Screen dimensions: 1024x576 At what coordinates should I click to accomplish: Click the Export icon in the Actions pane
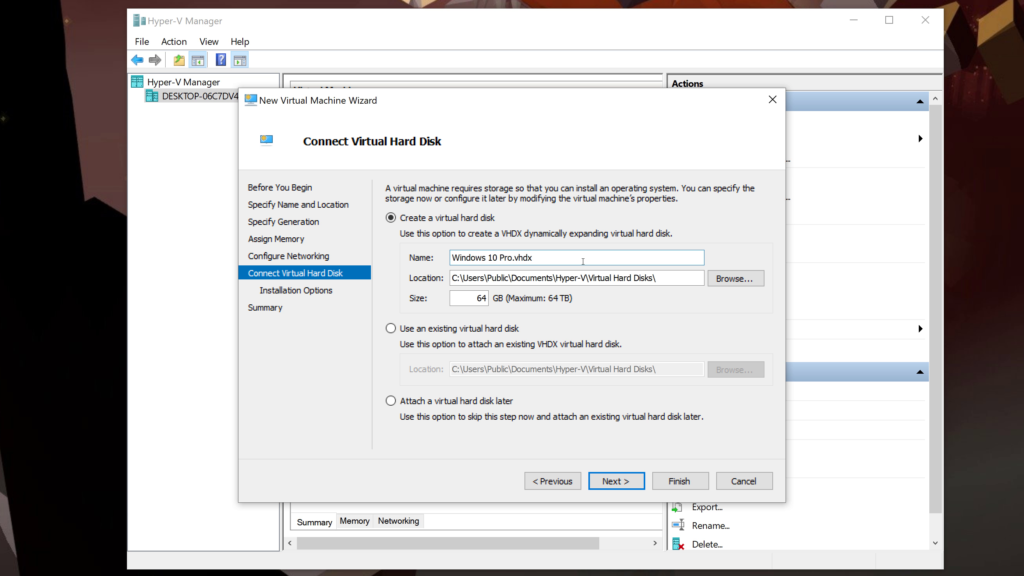678,507
